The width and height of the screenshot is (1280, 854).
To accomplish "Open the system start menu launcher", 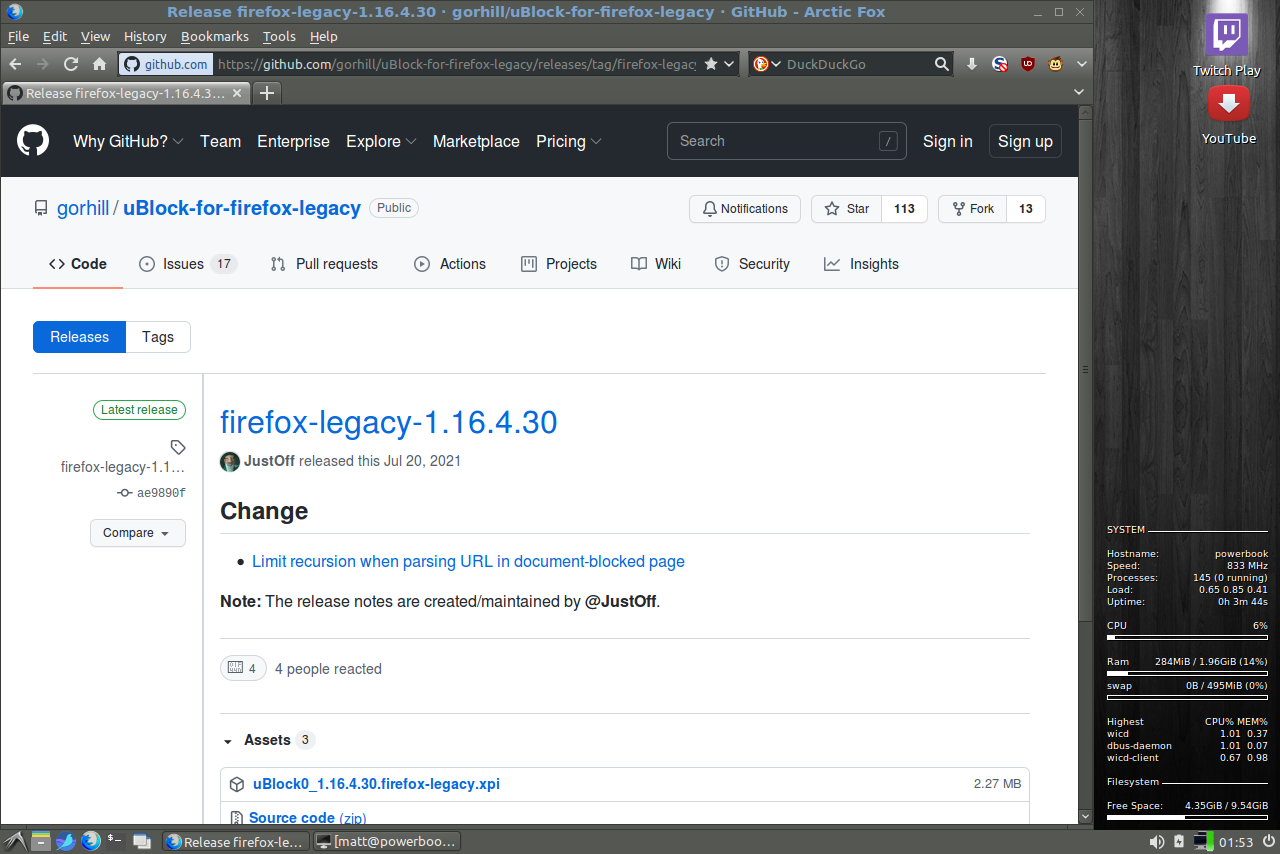I will pyautogui.click(x=14, y=841).
